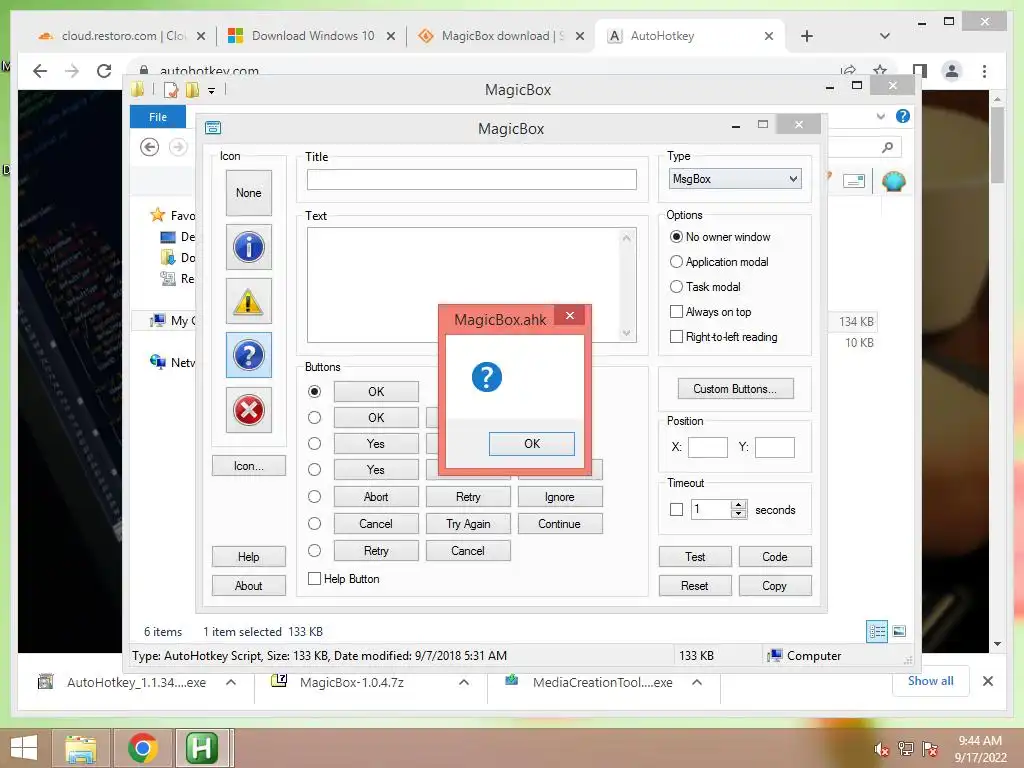1024x768 pixels.
Task: Click the None icon option
Action: (248, 193)
